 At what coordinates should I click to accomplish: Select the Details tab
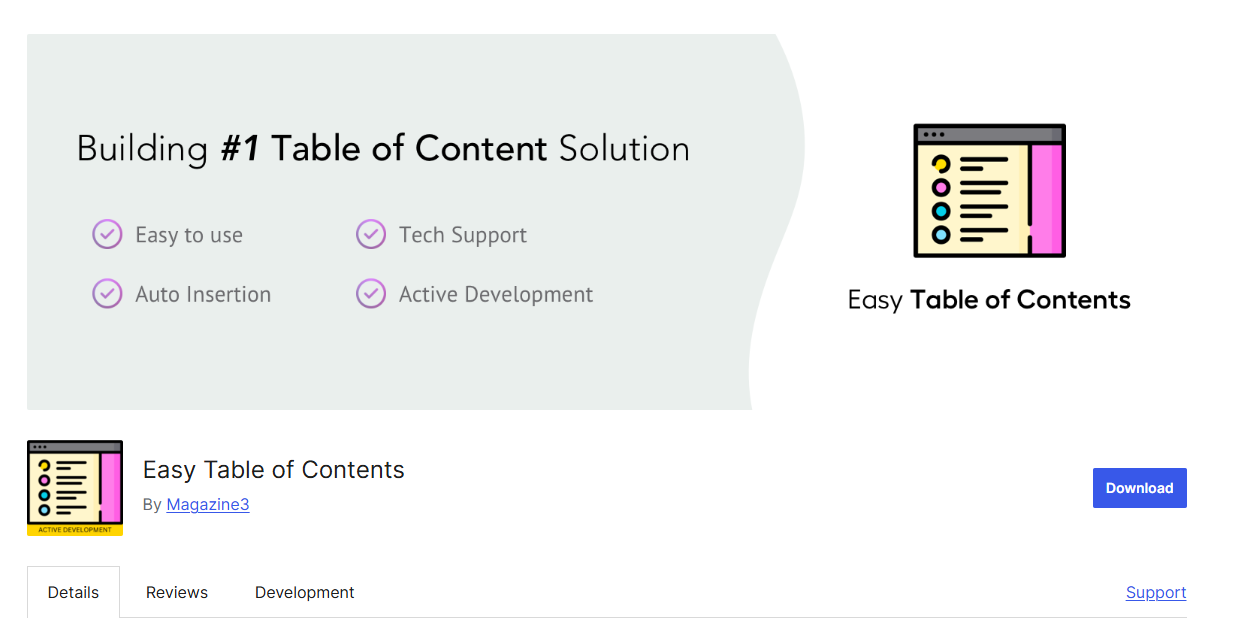pyautogui.click(x=73, y=592)
